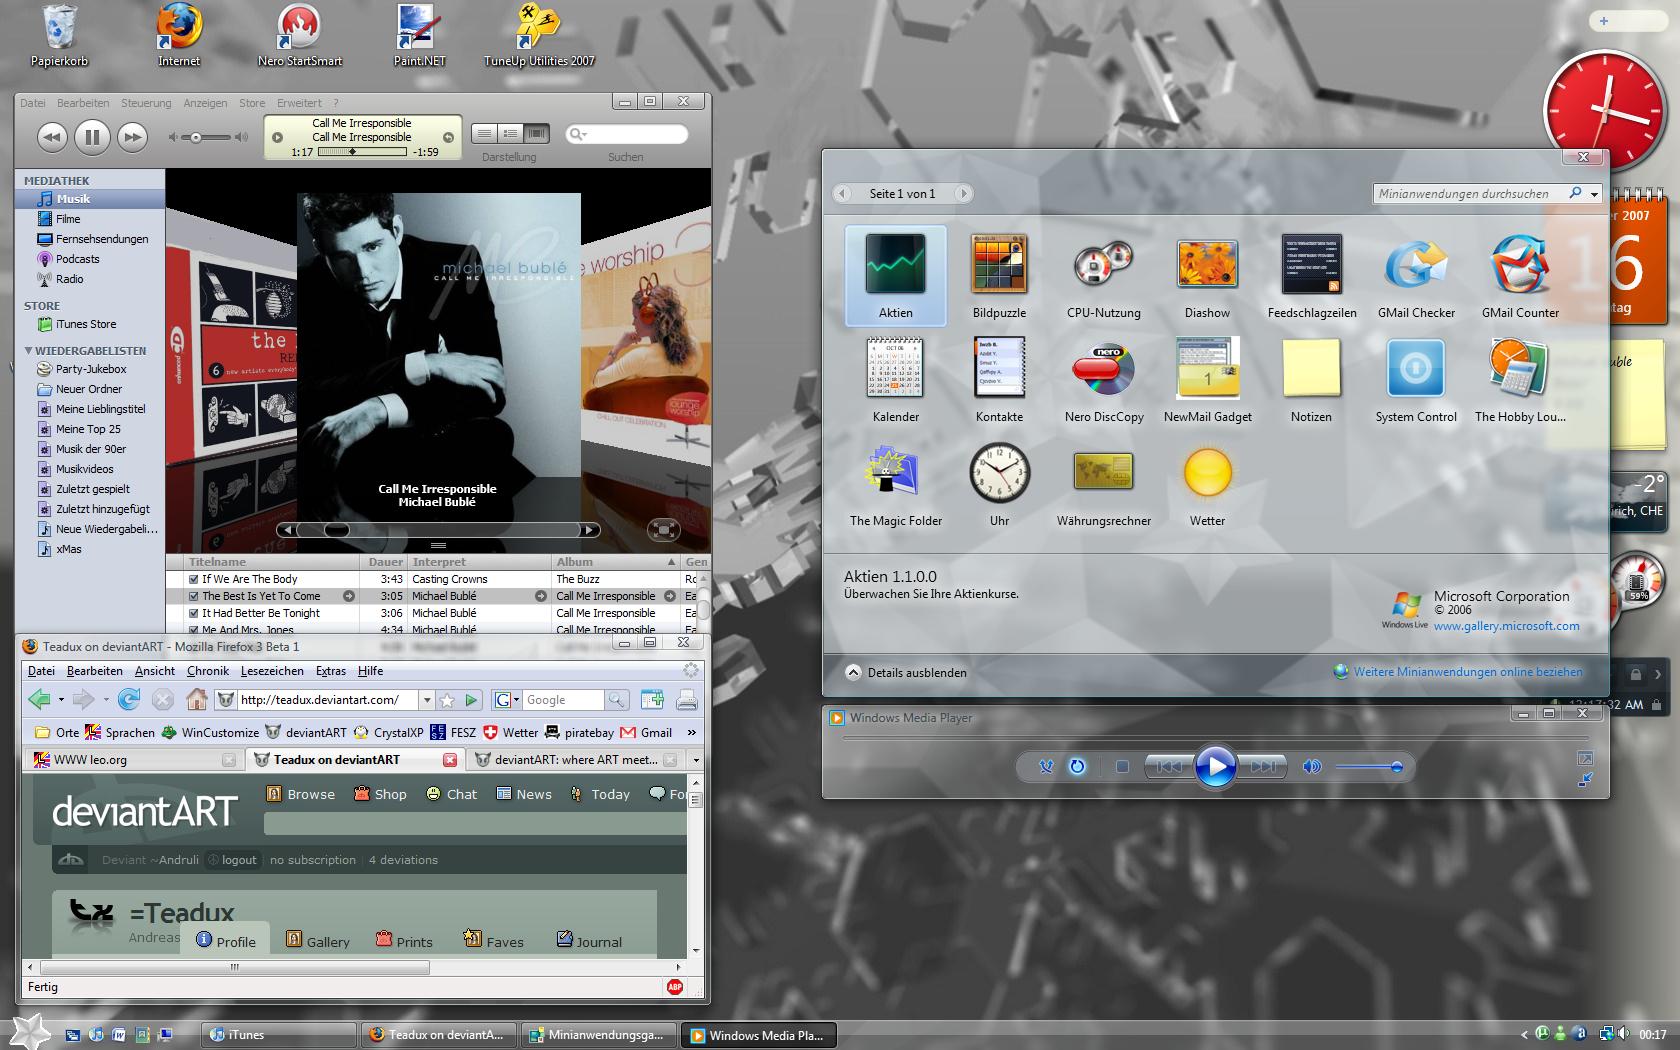
Task: Toggle full screen Cover Flow in iTunes
Action: click(x=664, y=530)
